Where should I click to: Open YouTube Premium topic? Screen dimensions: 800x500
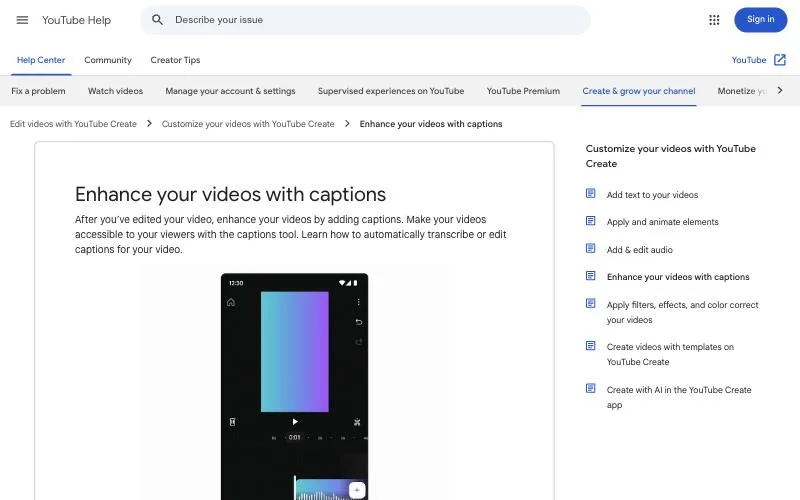[x=523, y=91]
